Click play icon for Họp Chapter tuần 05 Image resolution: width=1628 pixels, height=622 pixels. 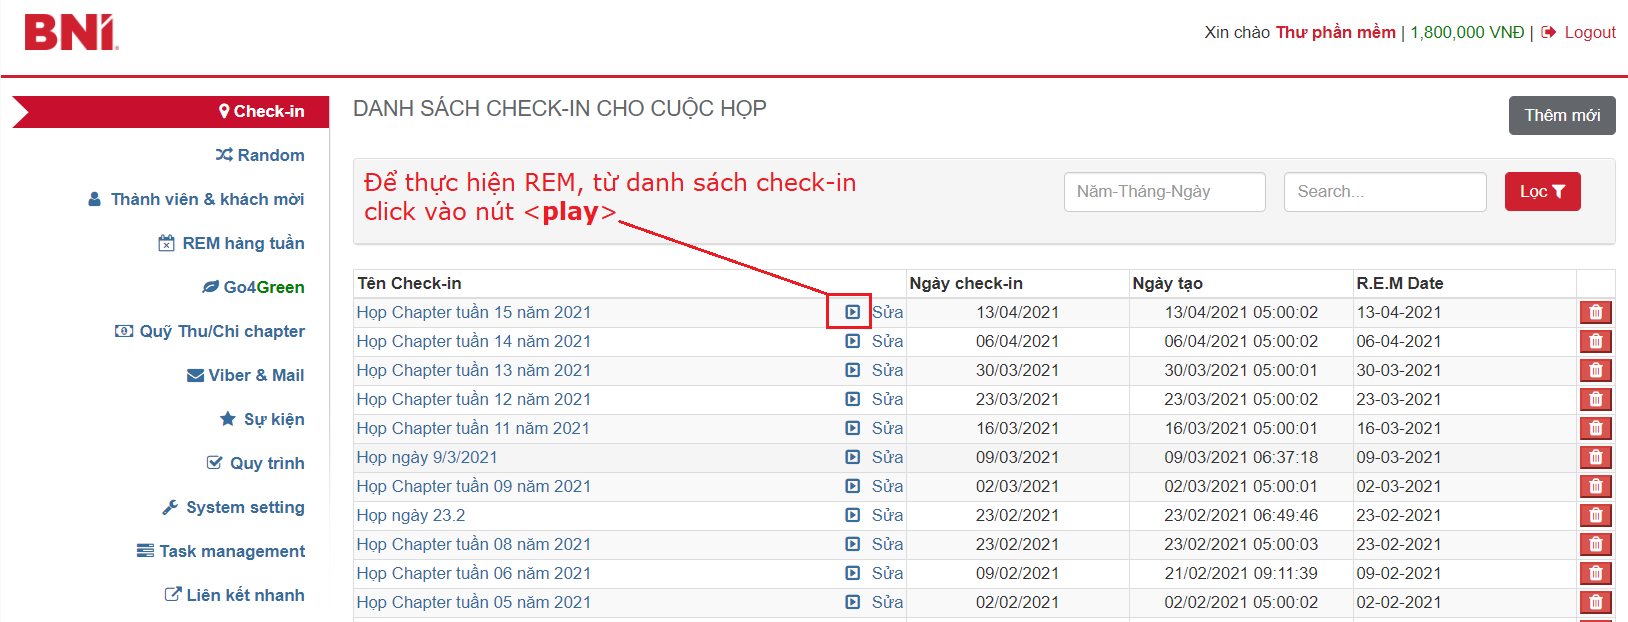(852, 602)
